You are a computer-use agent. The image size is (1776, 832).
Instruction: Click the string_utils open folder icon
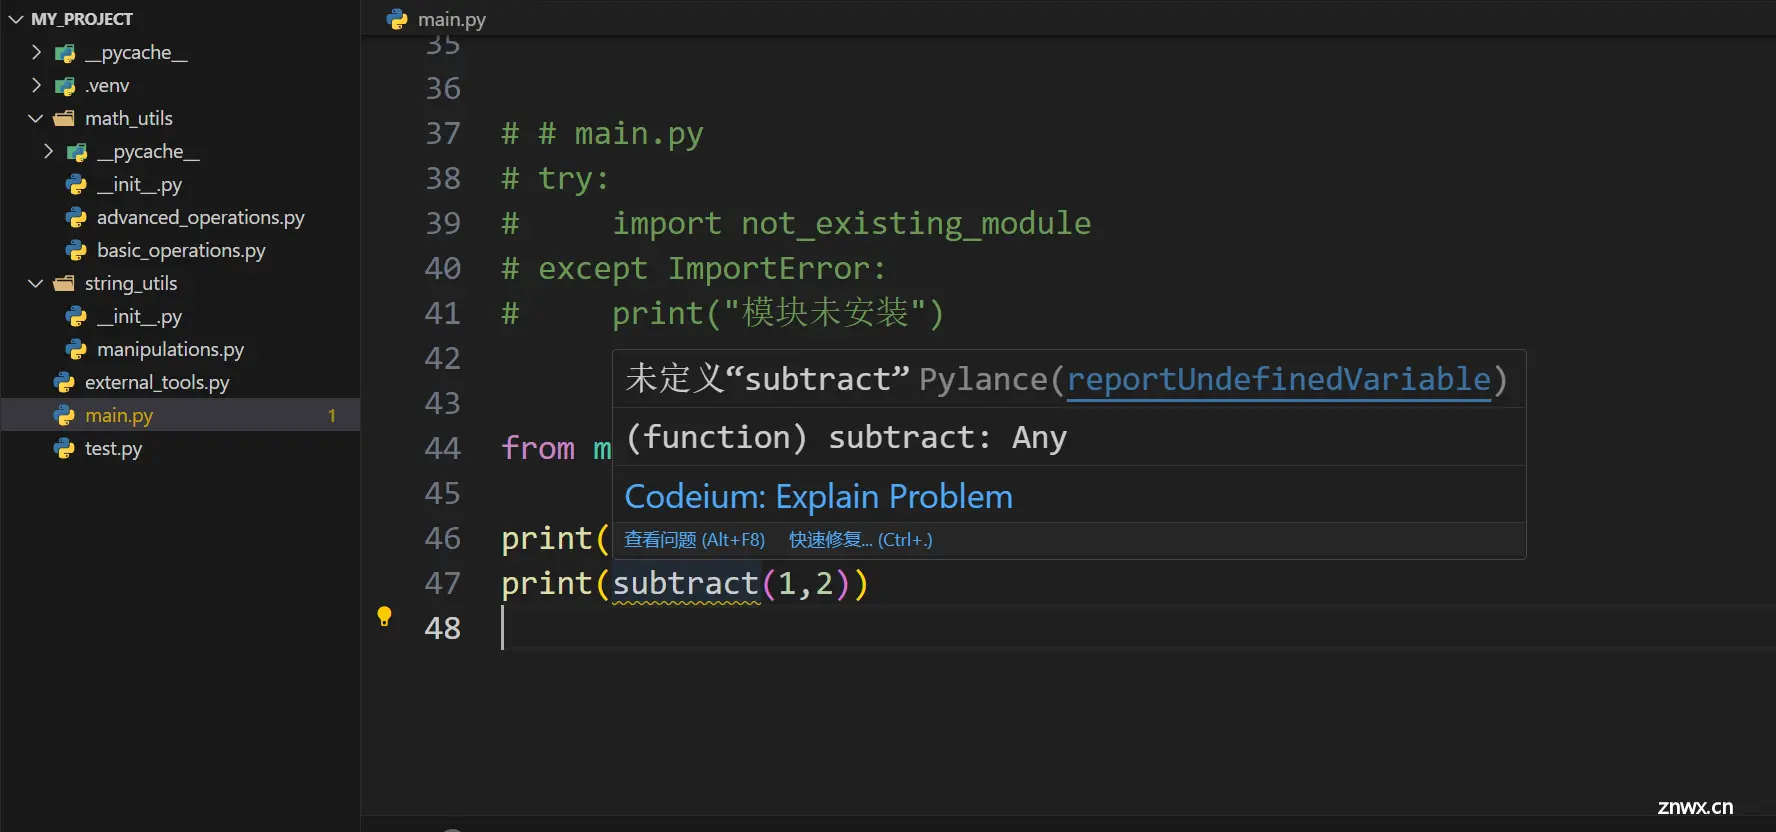coord(64,283)
